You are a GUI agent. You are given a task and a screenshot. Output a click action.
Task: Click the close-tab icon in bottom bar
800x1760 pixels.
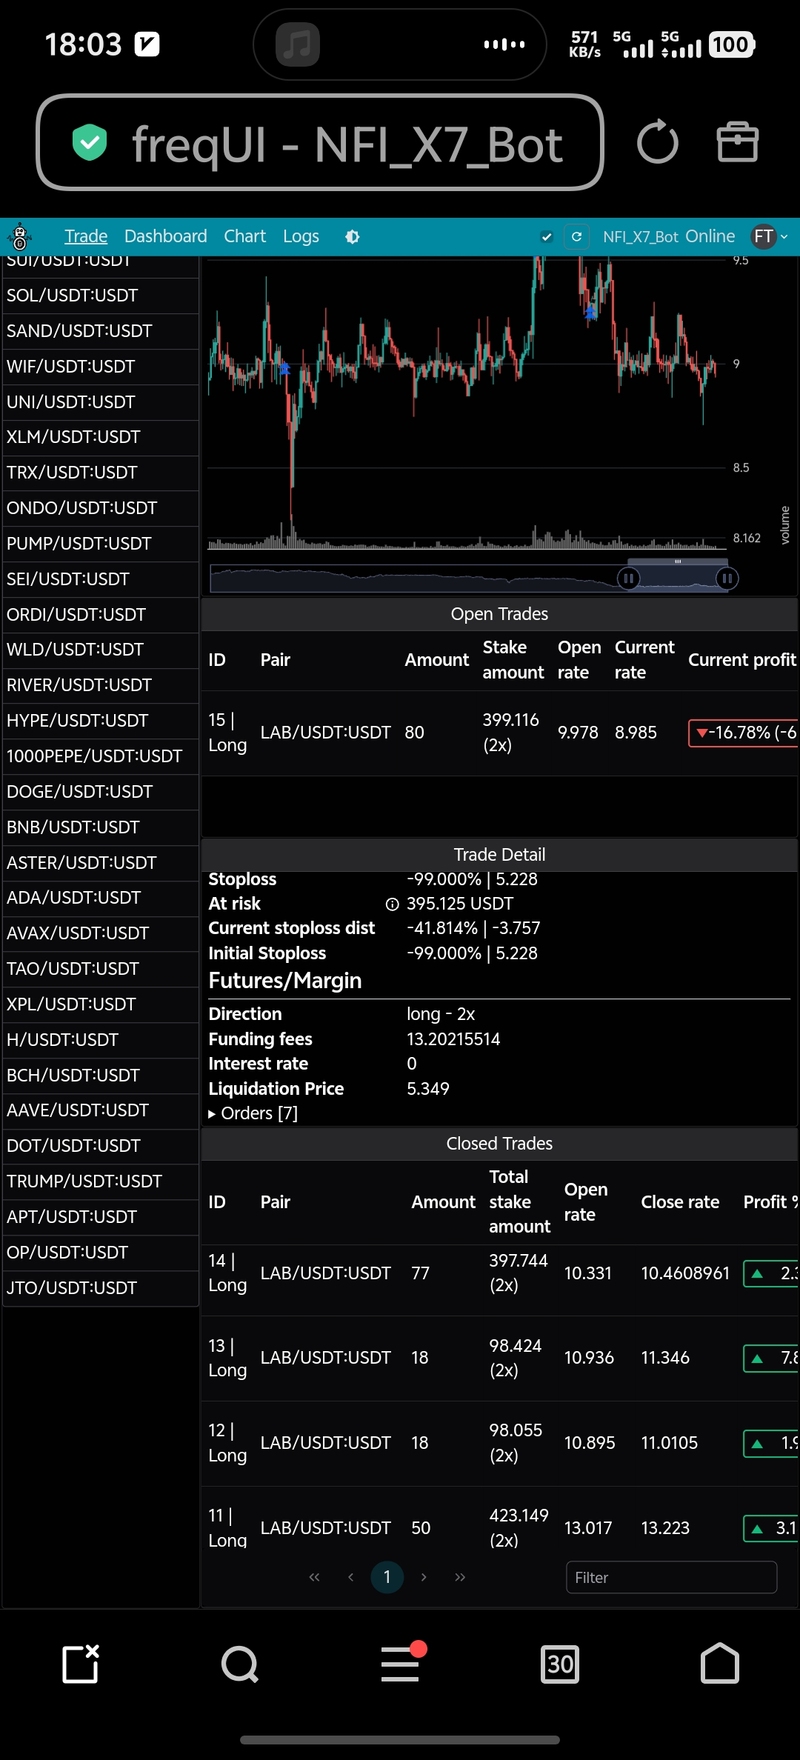(80, 1664)
